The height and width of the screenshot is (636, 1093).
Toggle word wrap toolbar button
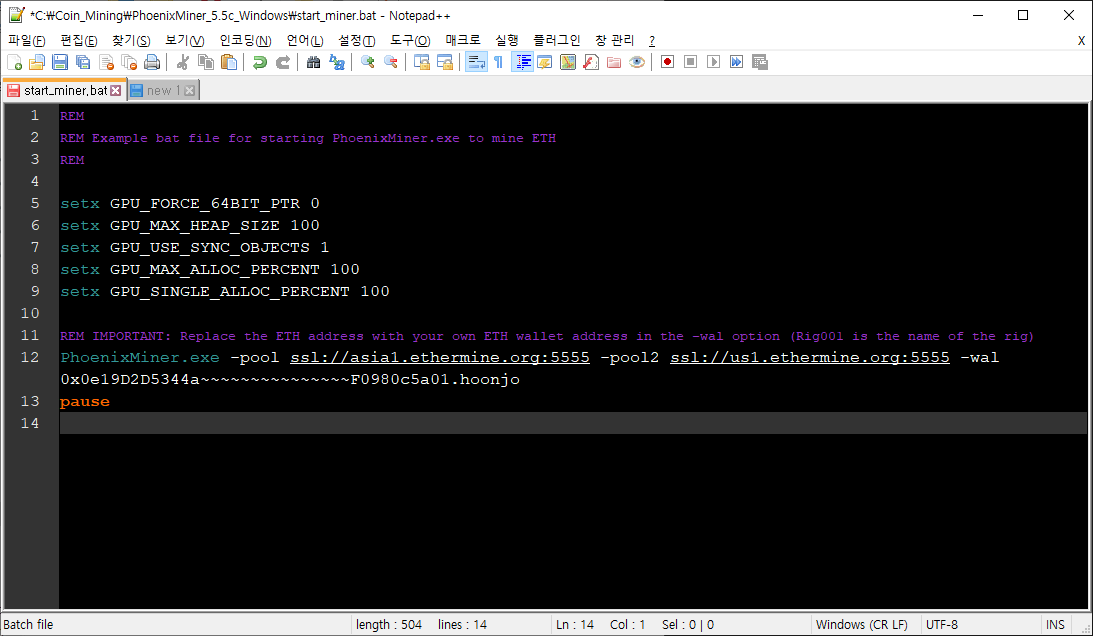(x=476, y=62)
